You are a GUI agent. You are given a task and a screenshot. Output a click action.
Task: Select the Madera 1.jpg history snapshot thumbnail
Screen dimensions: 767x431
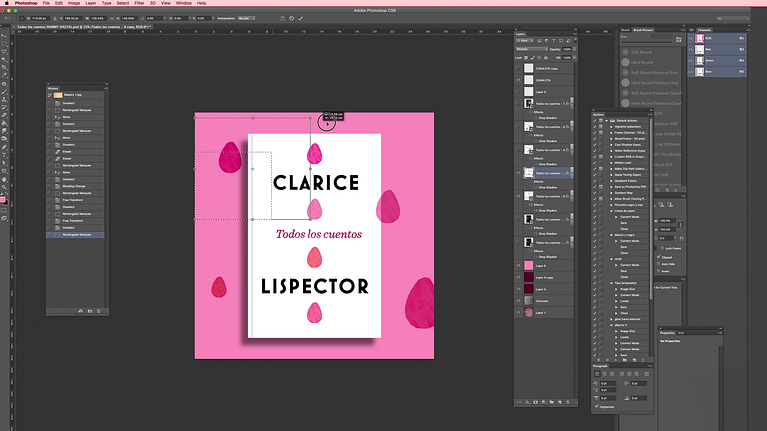[x=56, y=95]
